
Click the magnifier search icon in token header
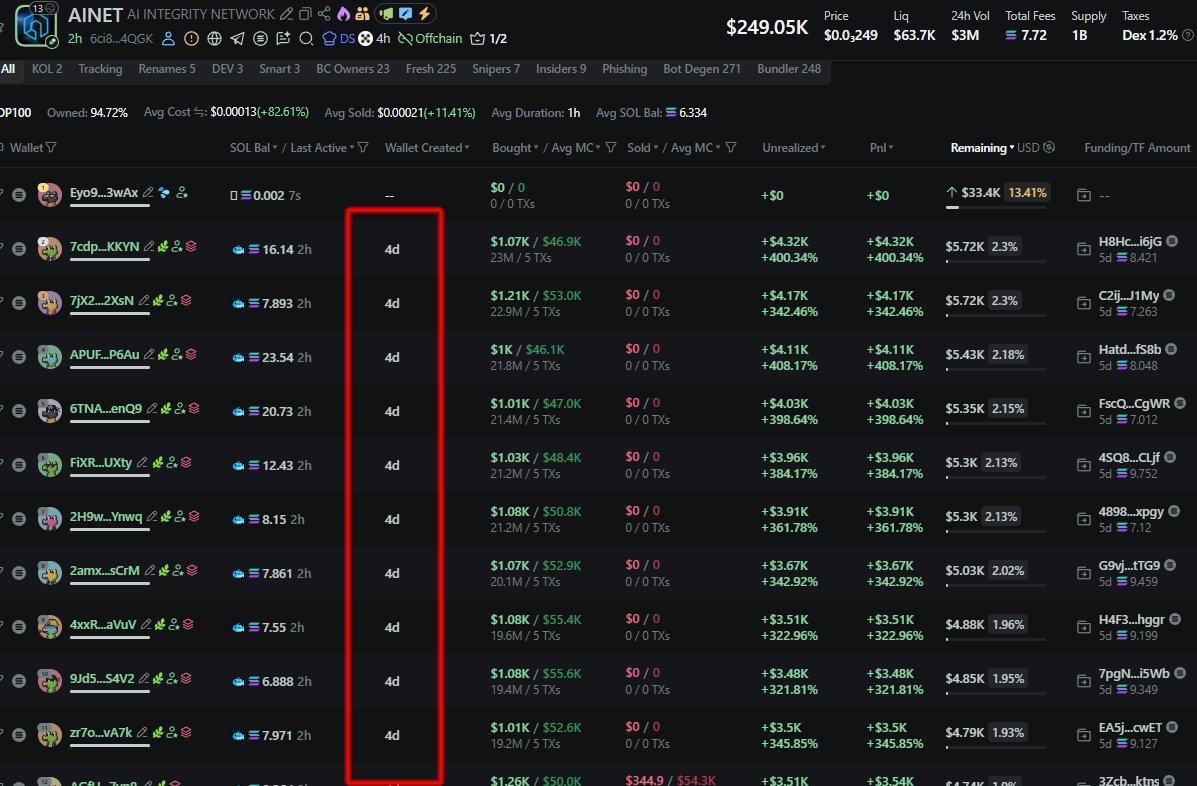306,39
